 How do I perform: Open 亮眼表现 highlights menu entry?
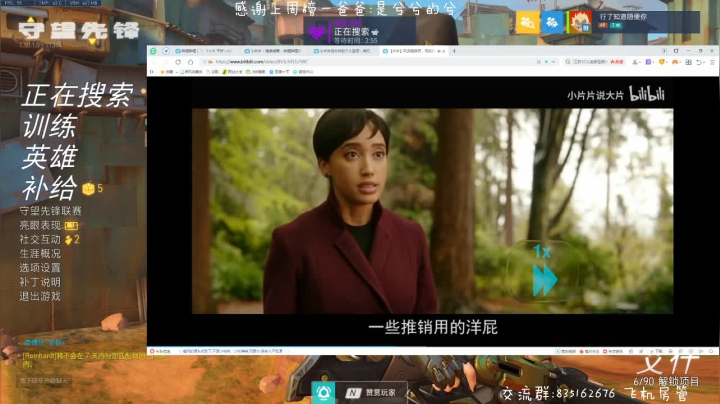[x=40, y=225]
